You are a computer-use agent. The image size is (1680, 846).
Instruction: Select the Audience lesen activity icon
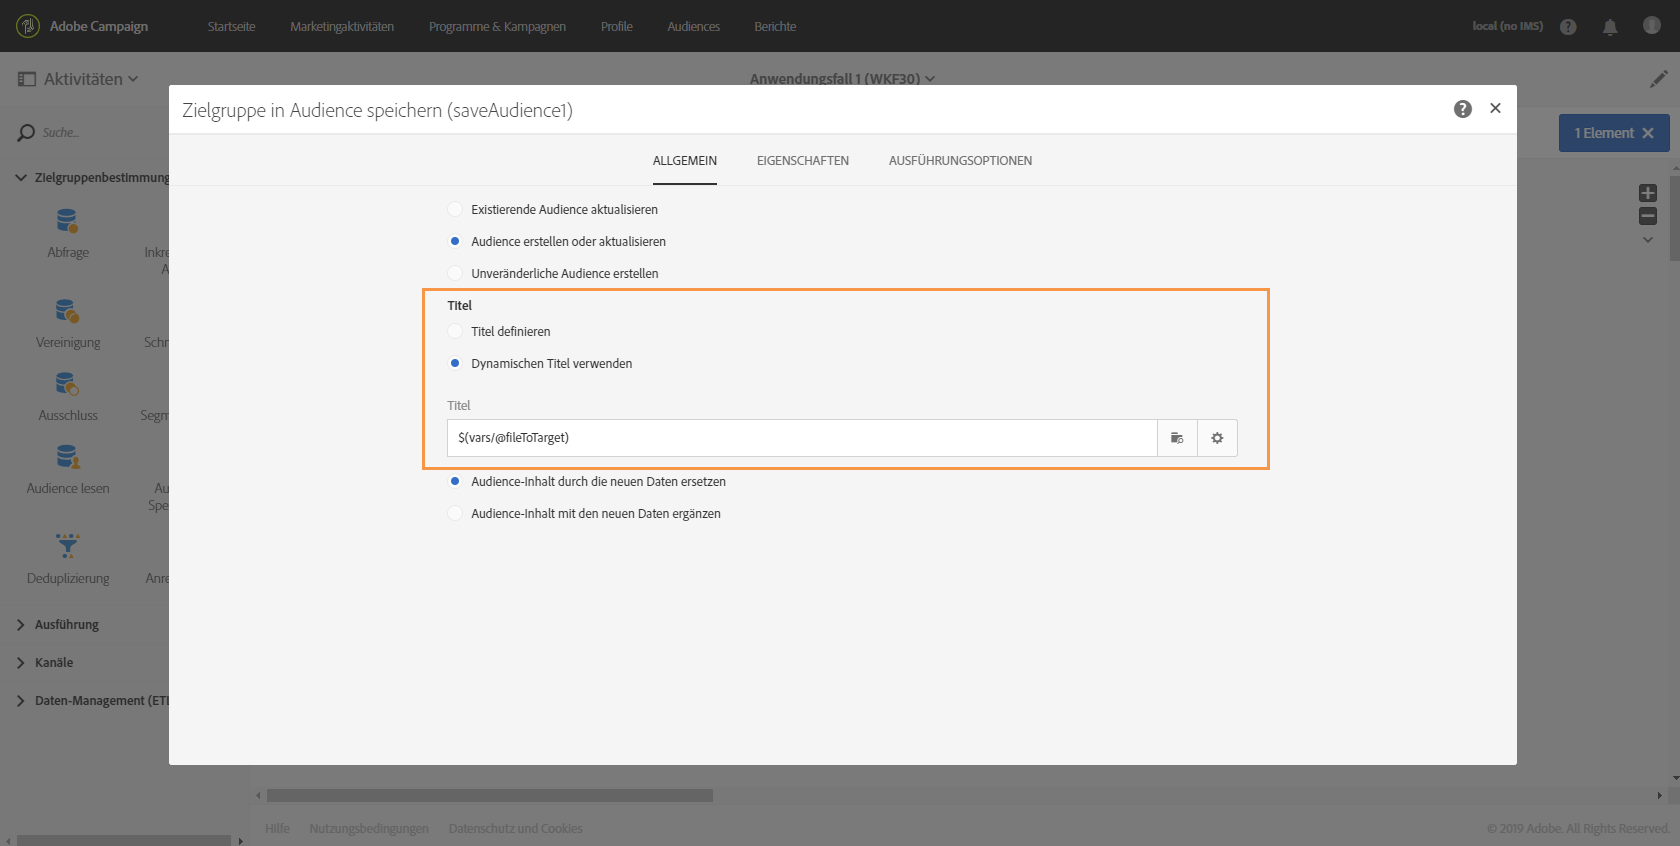click(x=67, y=457)
